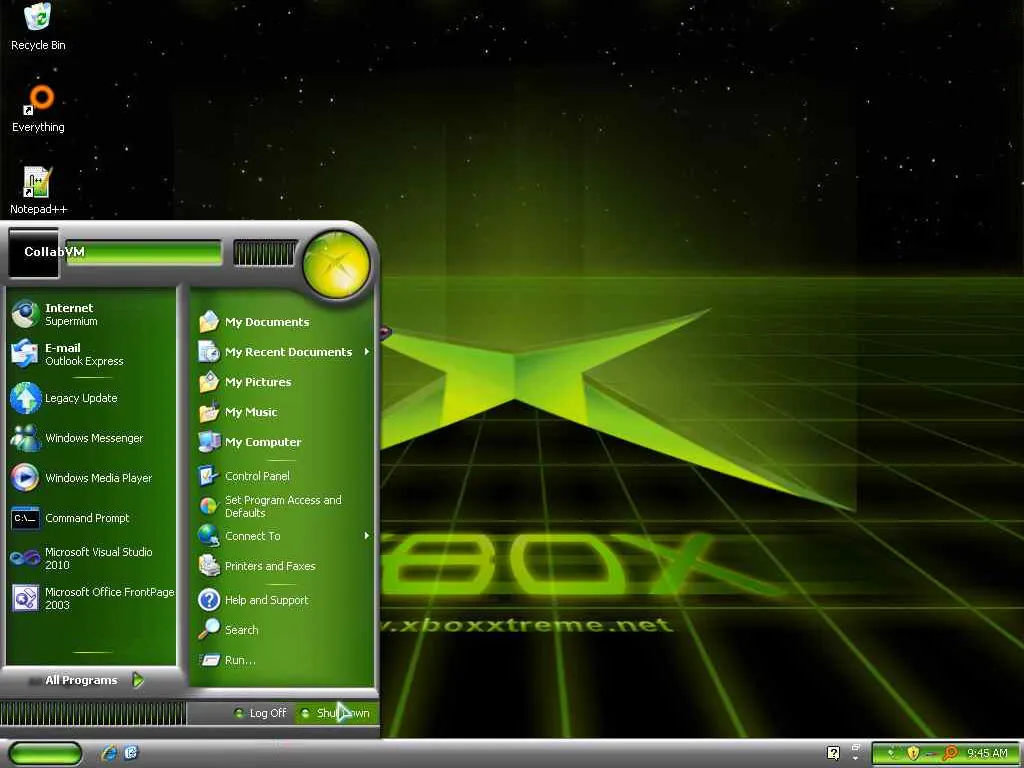Screen dimensions: 1024x768
Task: Launch Legacy Update icon
Action: point(25,398)
